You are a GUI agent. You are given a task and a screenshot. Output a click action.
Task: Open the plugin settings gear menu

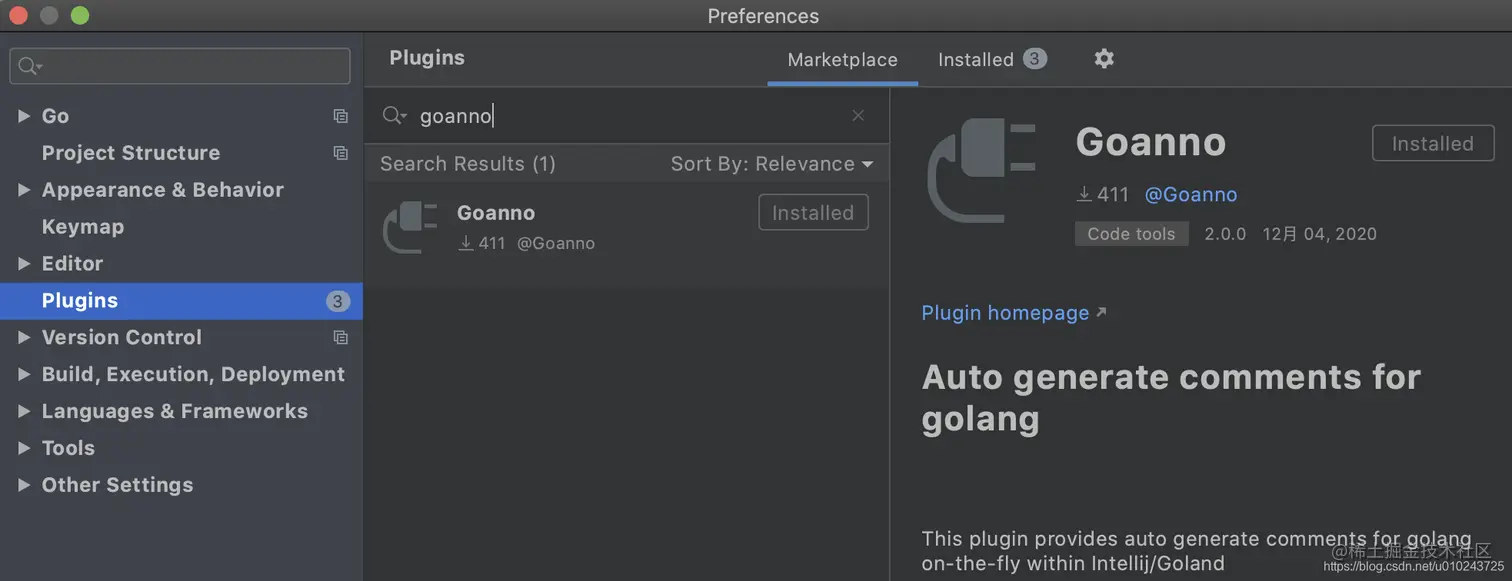(1103, 59)
